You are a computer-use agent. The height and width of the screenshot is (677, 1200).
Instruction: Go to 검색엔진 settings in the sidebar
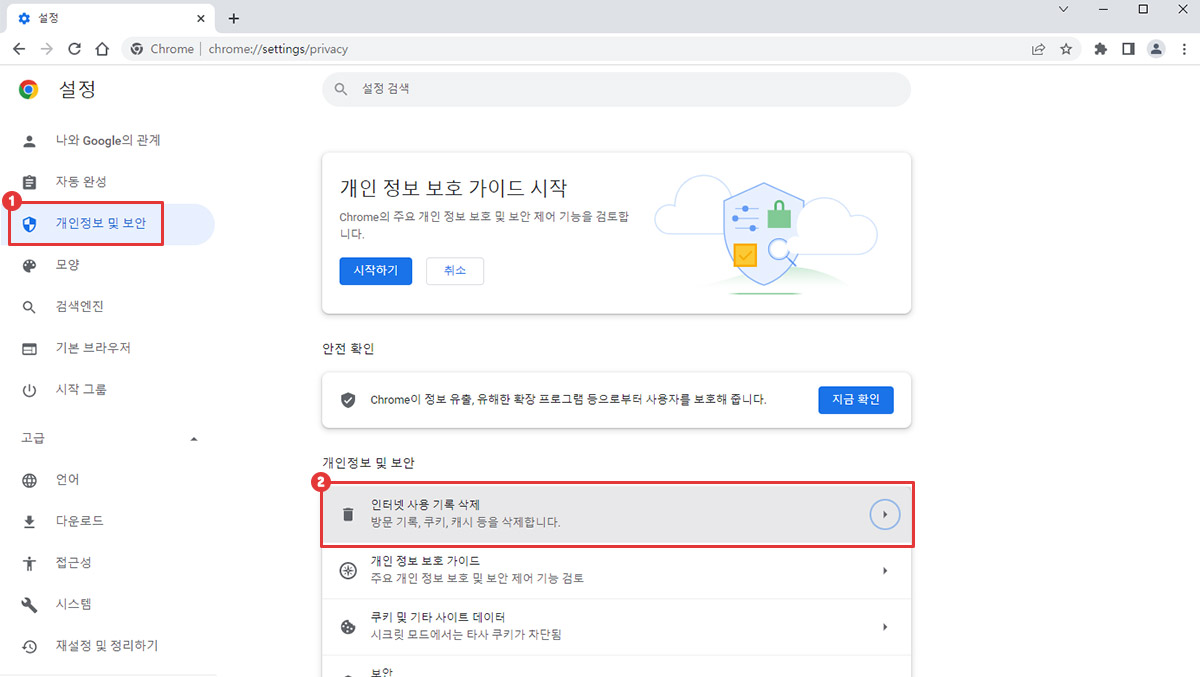click(x=79, y=307)
